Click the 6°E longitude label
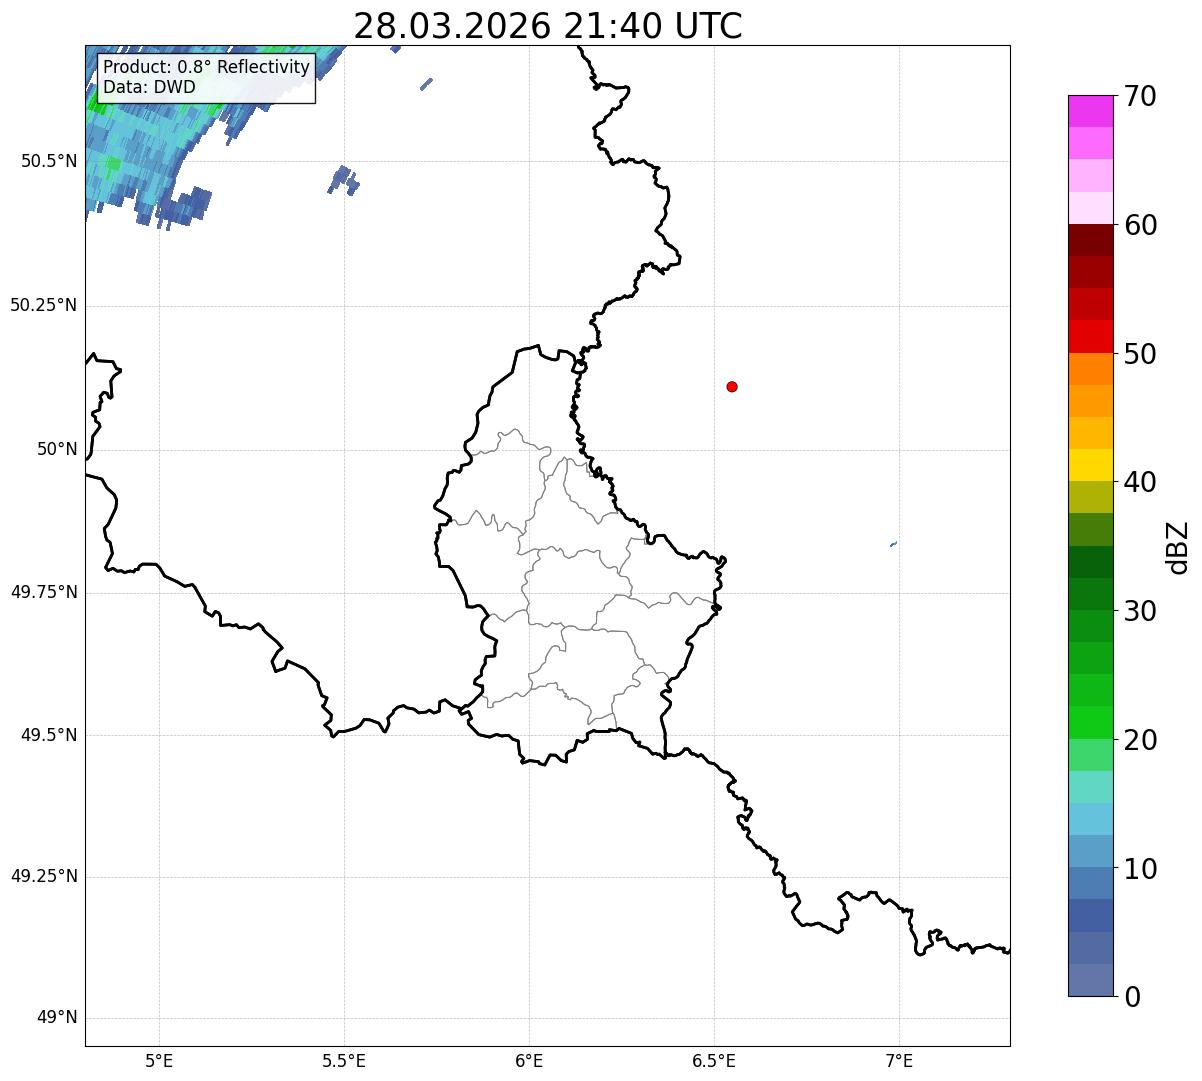Screen dimensions: 1202x1081 529,1060
